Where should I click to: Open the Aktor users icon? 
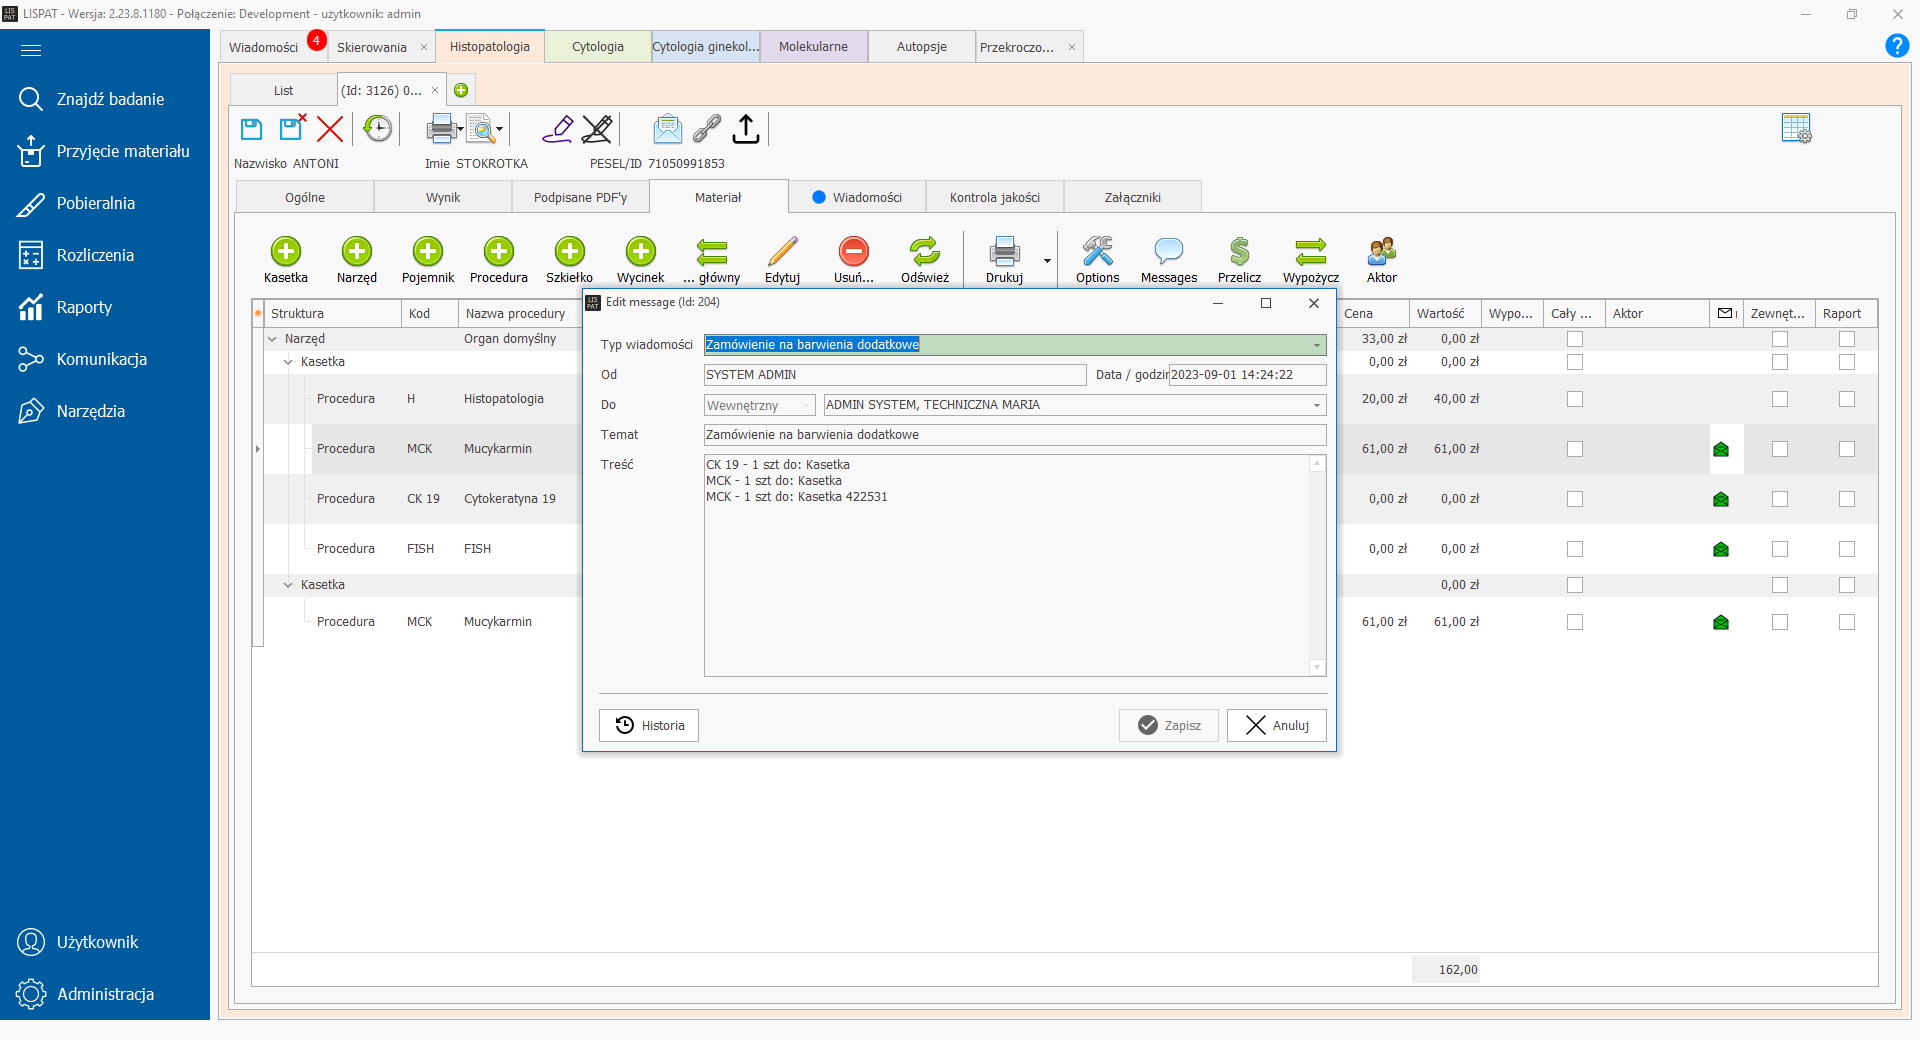tap(1381, 252)
